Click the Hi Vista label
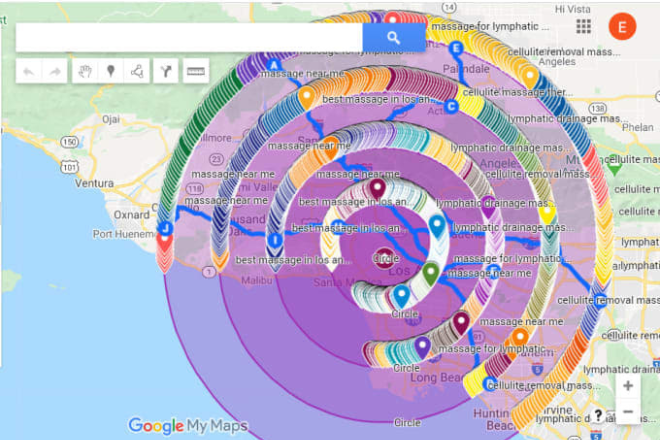 (x=572, y=9)
